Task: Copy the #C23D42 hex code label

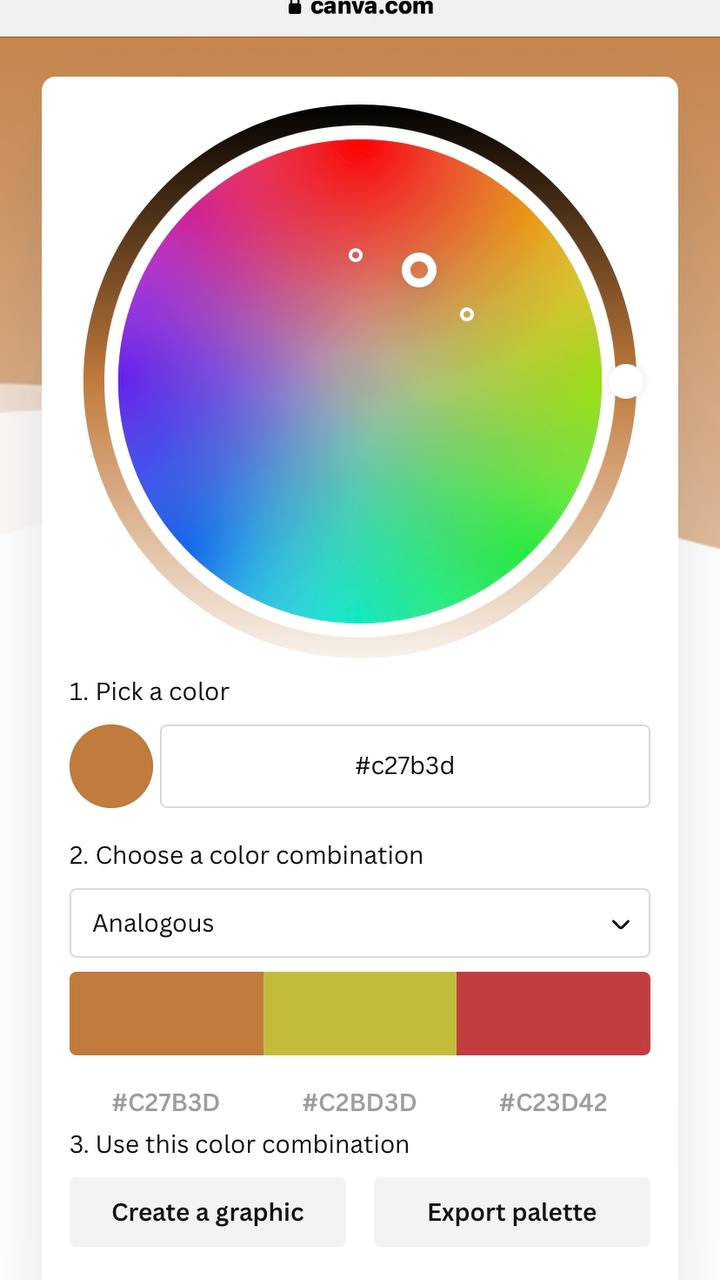Action: point(554,1103)
